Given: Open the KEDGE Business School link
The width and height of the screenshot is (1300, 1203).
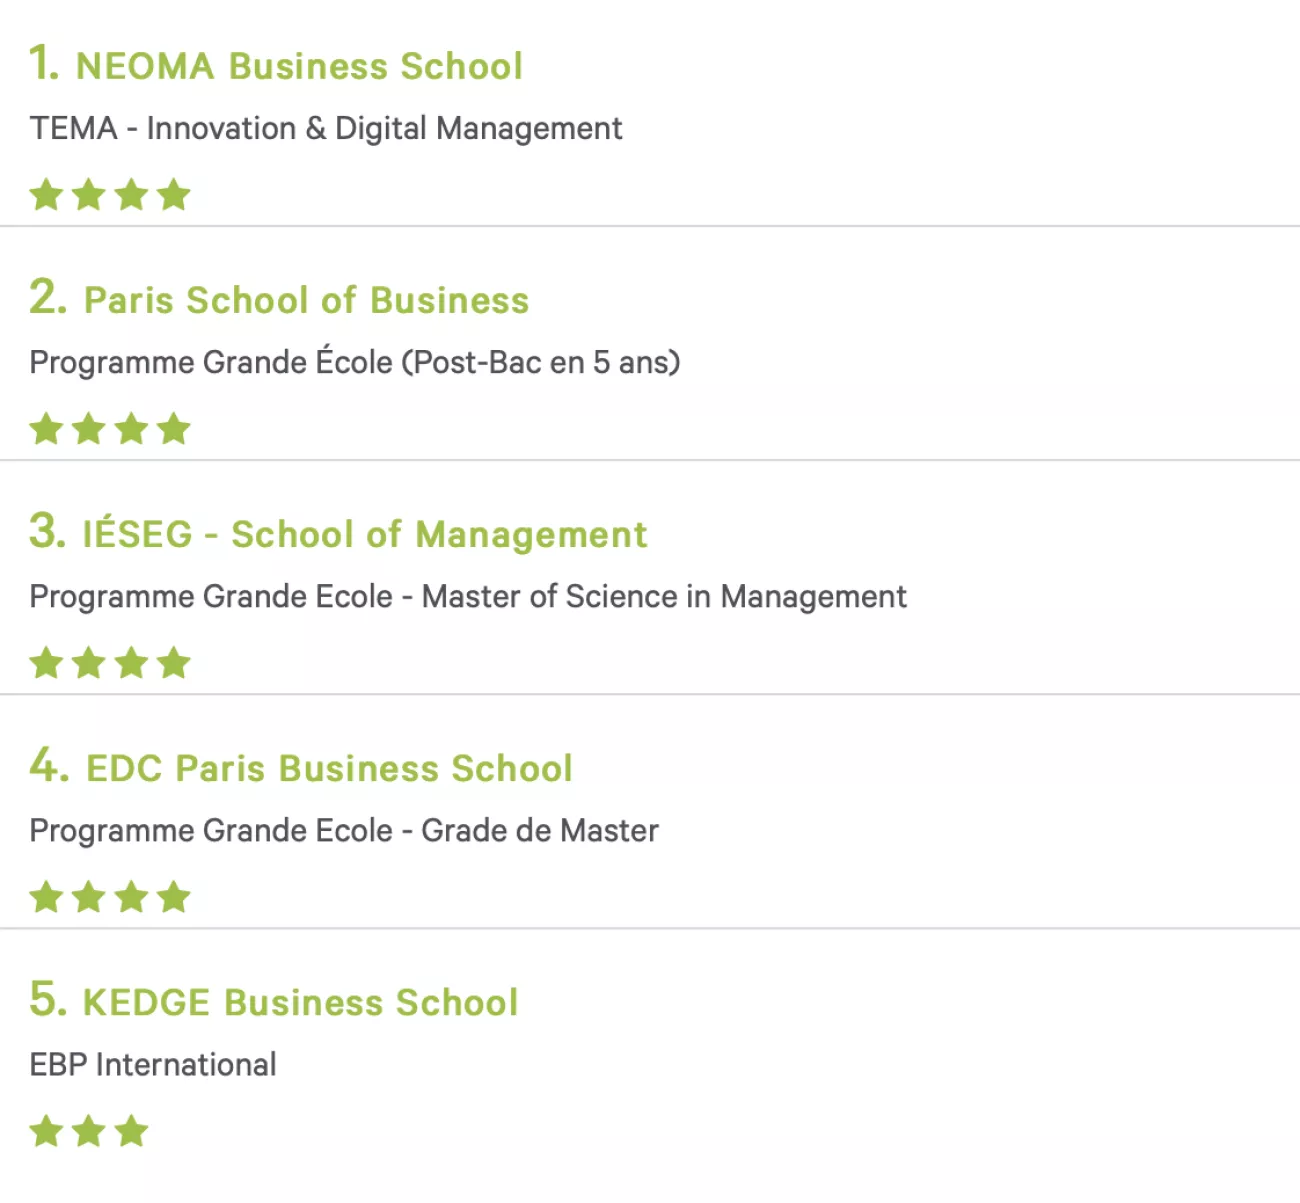Looking at the screenshot, I should pos(300,1002).
